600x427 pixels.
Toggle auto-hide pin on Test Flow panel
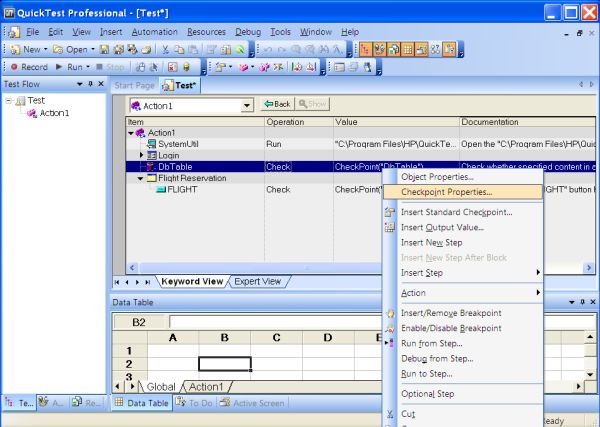click(91, 84)
